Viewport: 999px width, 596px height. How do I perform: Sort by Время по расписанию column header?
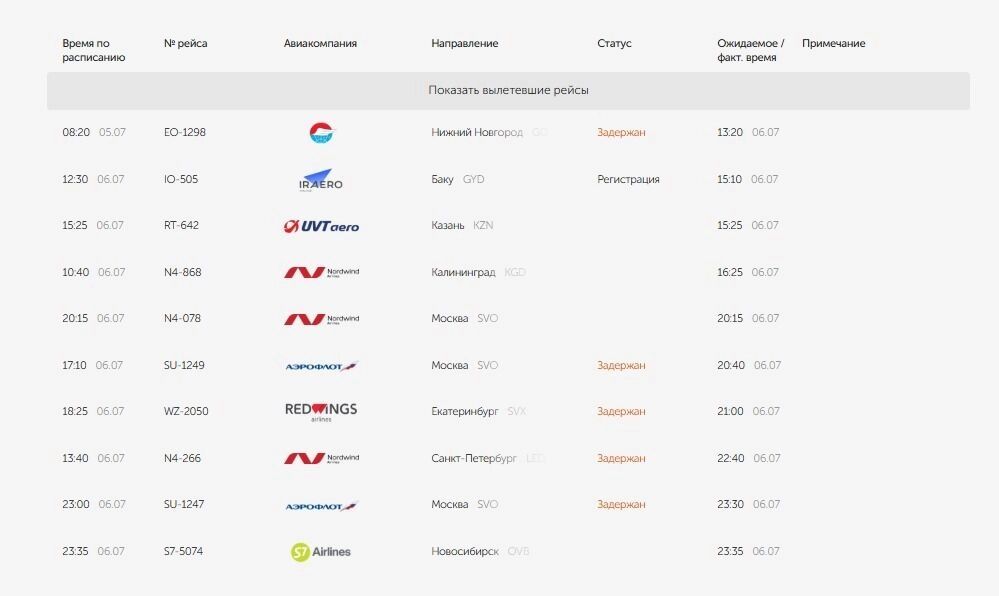click(93, 50)
